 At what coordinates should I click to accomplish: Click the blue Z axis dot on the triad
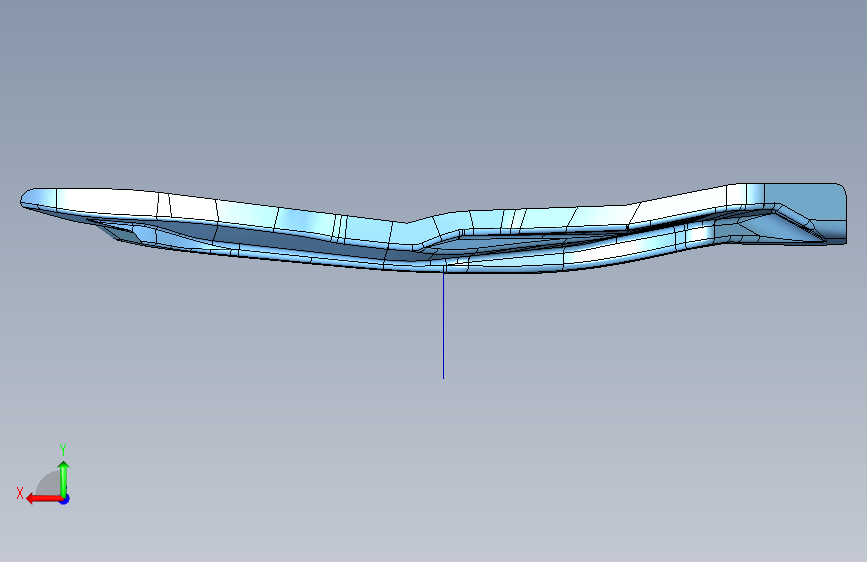point(65,499)
